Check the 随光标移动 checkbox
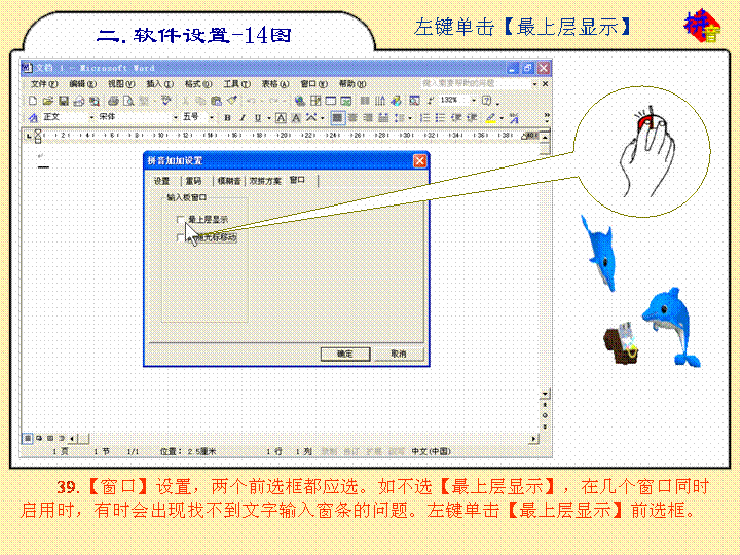Viewport: 740px width, 555px height. [181, 238]
